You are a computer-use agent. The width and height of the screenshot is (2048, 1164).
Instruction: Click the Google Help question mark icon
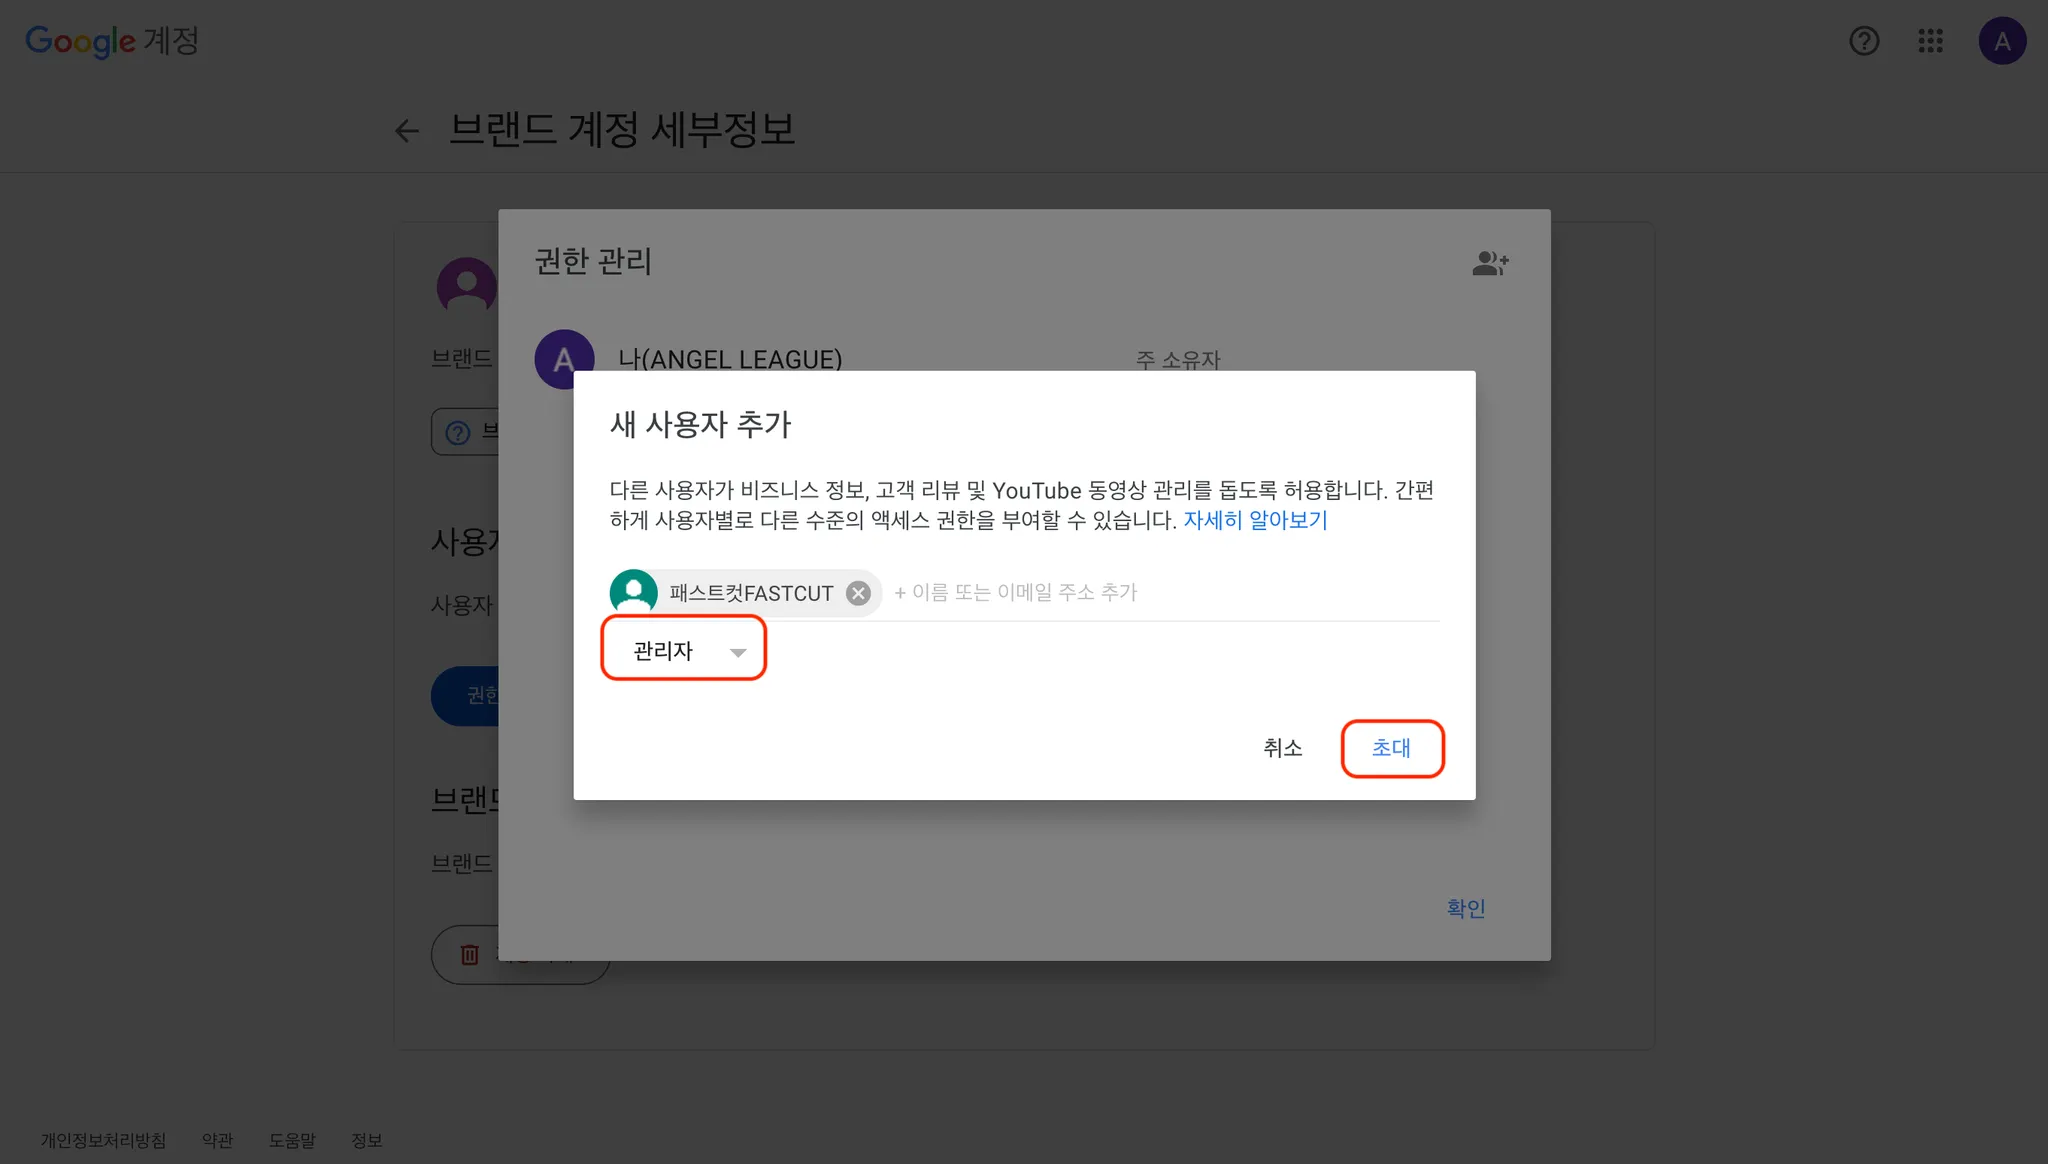(1864, 41)
